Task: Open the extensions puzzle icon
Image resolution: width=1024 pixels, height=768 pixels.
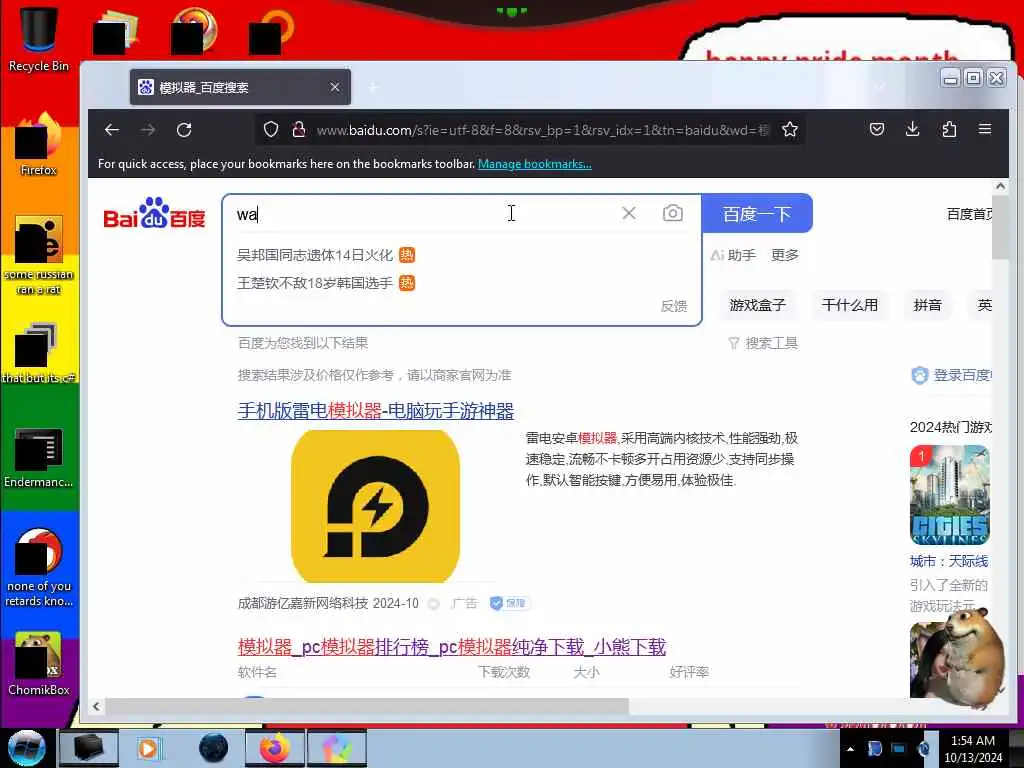Action: [x=949, y=129]
